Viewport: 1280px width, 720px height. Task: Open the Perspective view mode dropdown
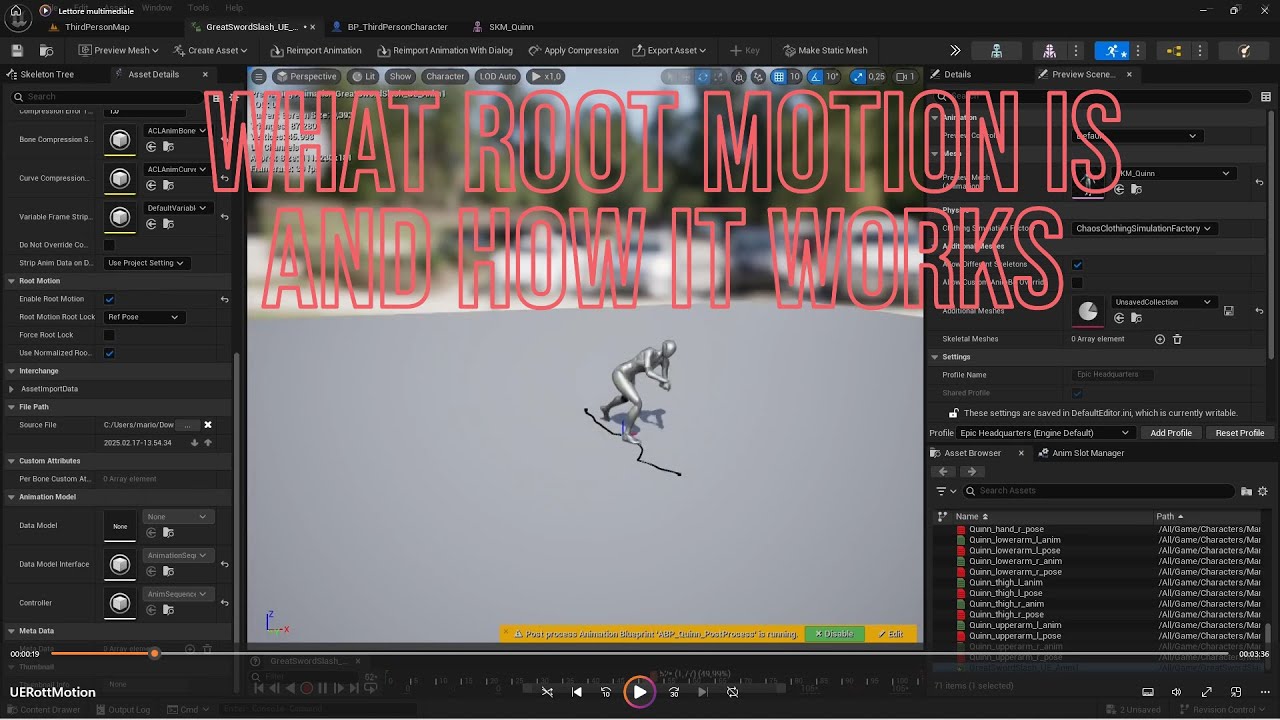(x=307, y=76)
